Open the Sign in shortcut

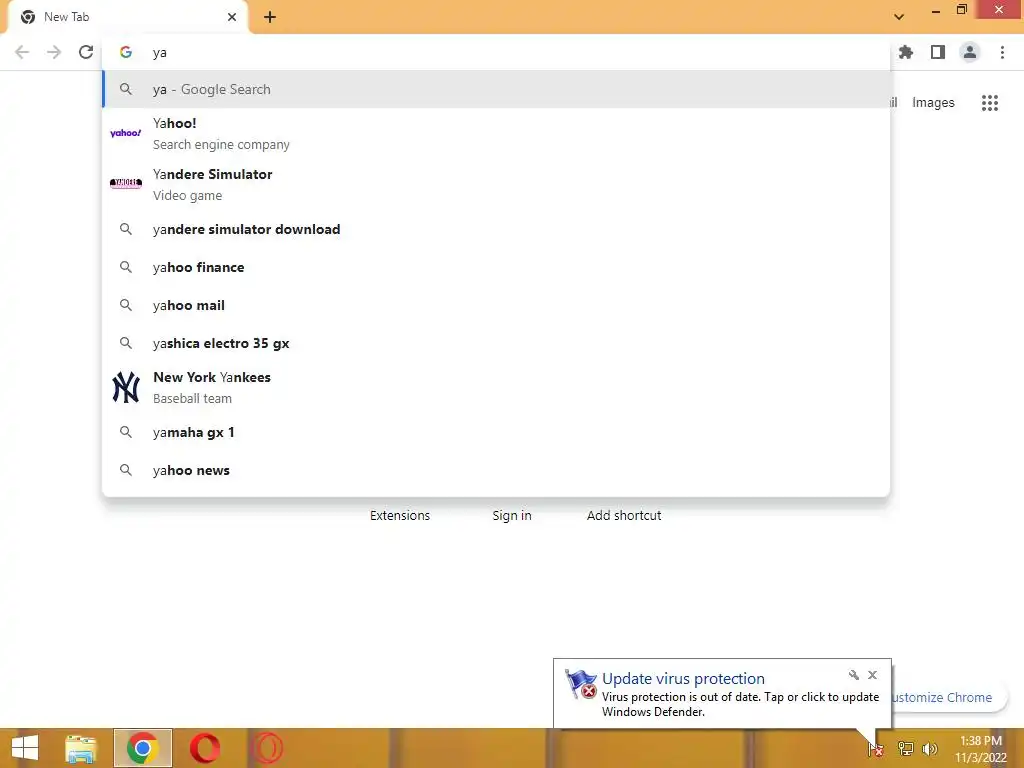(x=512, y=515)
